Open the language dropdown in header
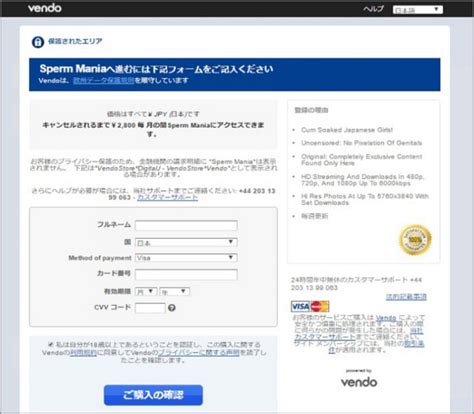 pos(418,10)
